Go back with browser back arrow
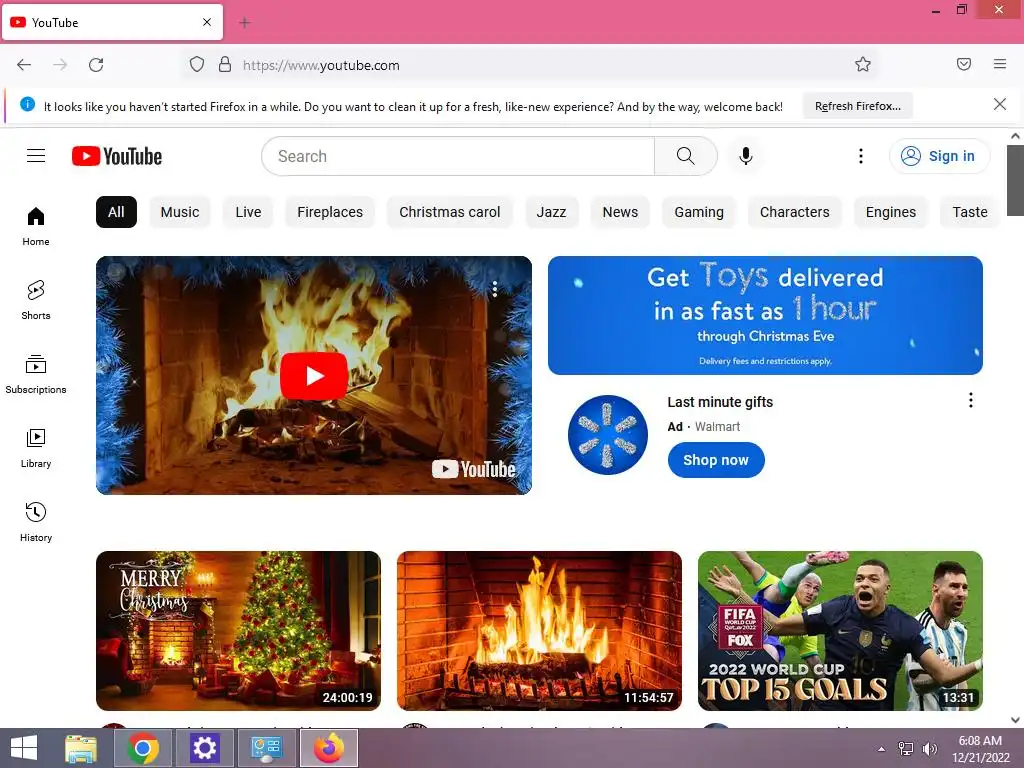The image size is (1024, 768). pos(24,65)
